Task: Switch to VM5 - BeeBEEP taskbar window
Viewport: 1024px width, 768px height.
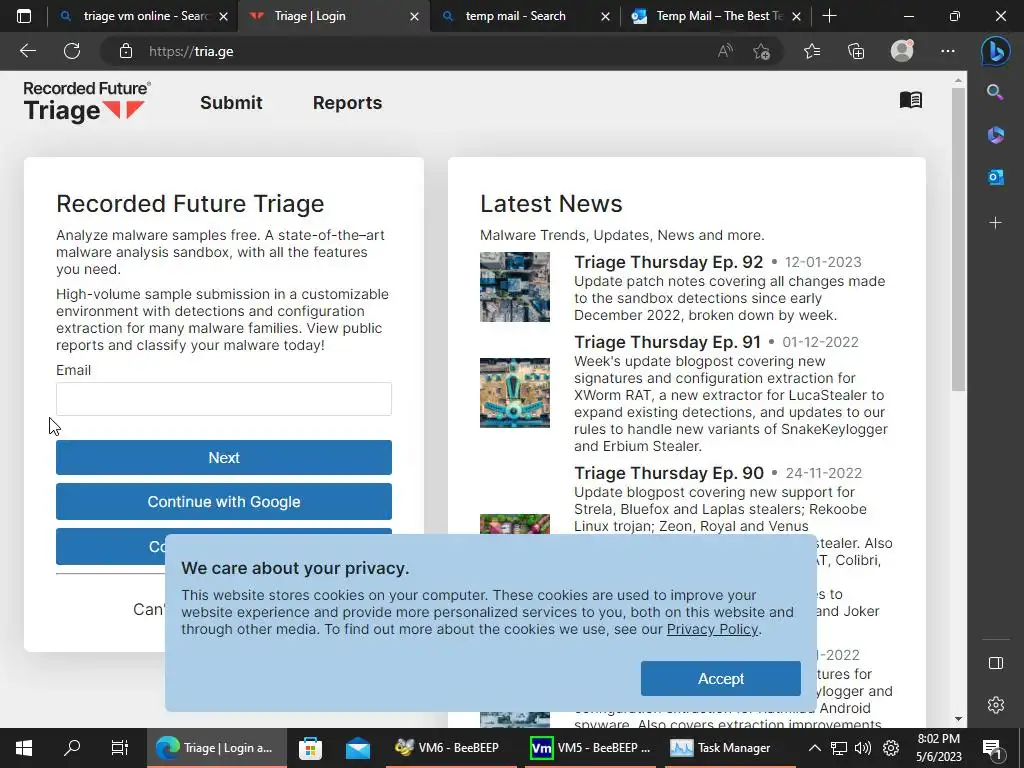Action: pos(591,748)
